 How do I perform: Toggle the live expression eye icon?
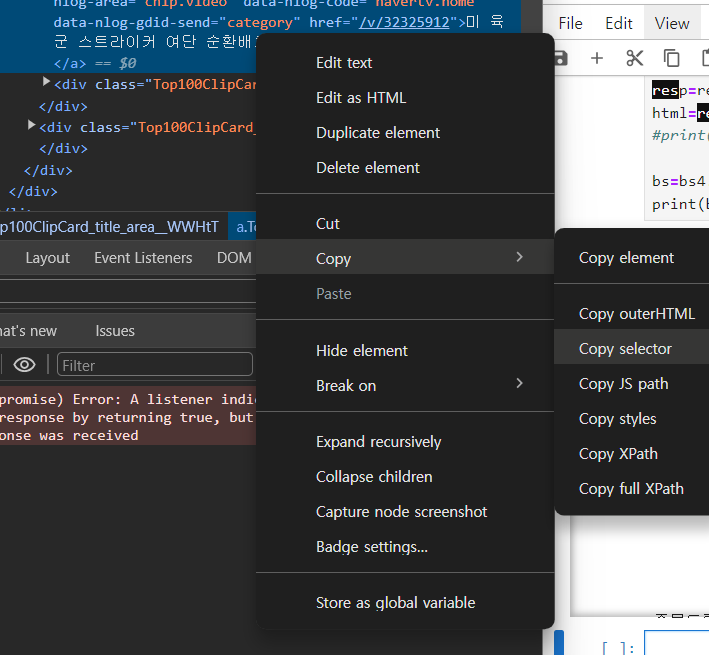(24, 364)
